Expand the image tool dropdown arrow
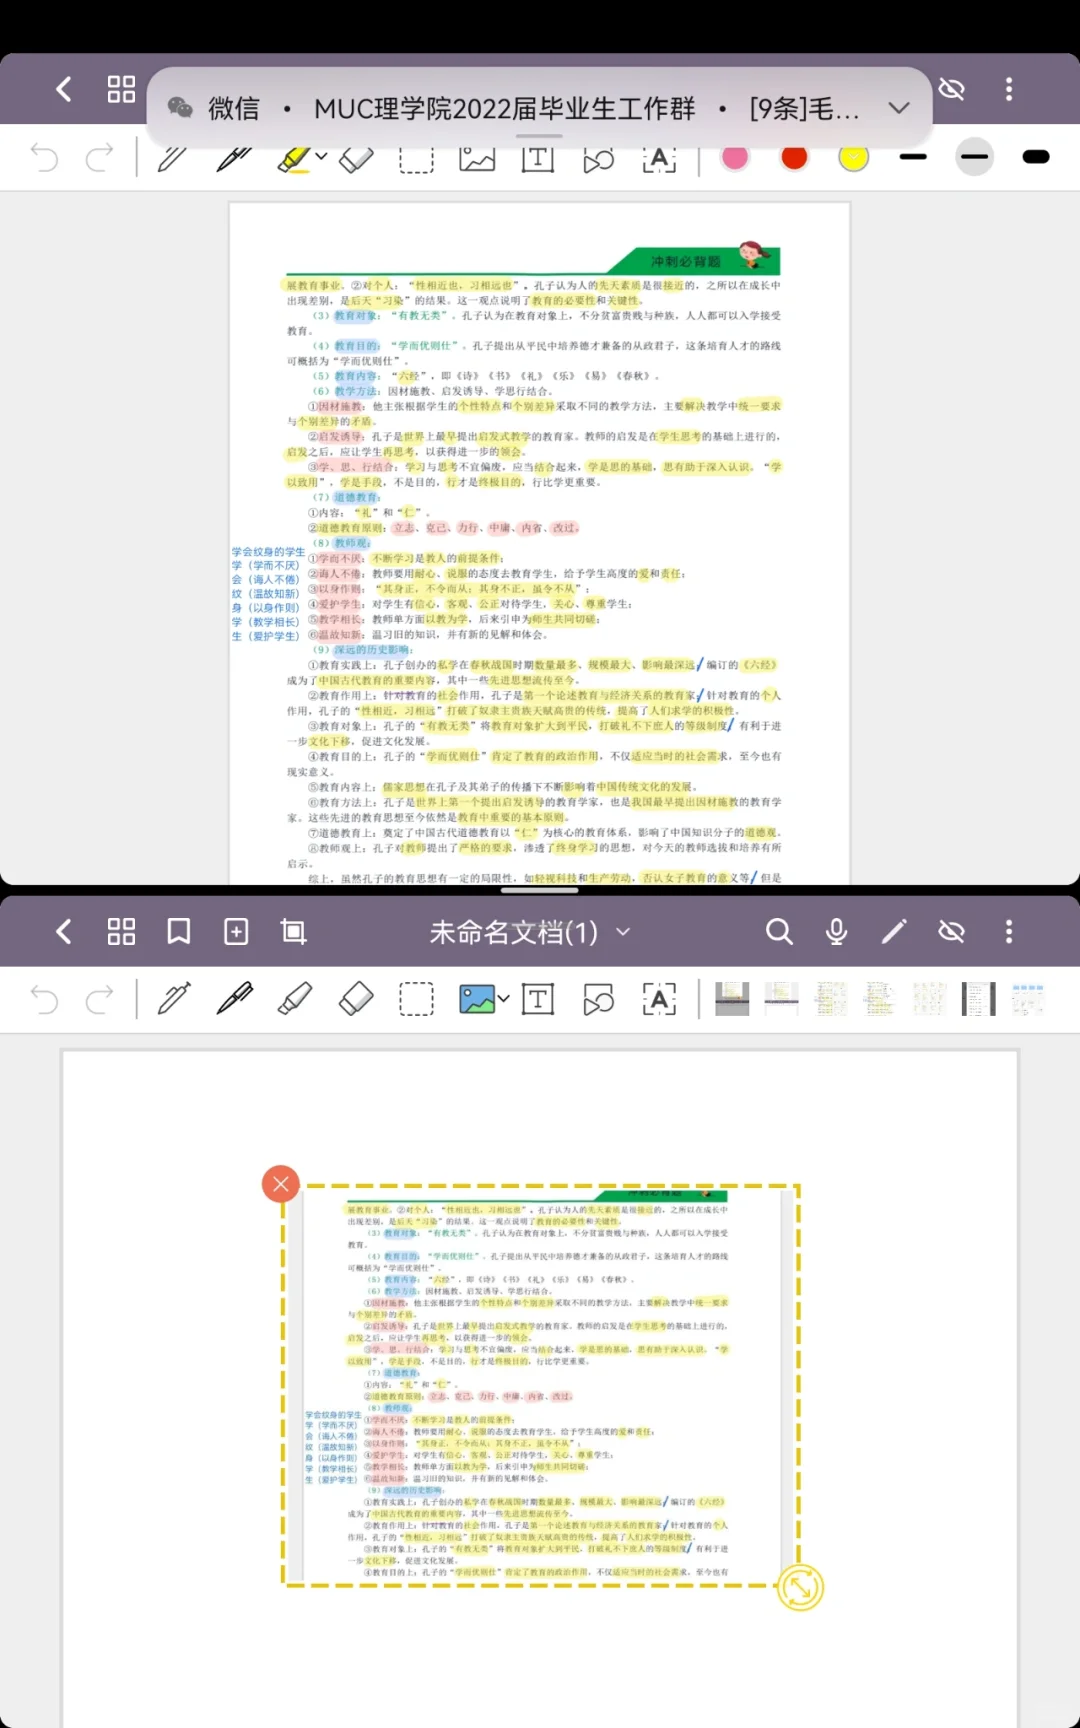1080x1728 pixels. (503, 999)
